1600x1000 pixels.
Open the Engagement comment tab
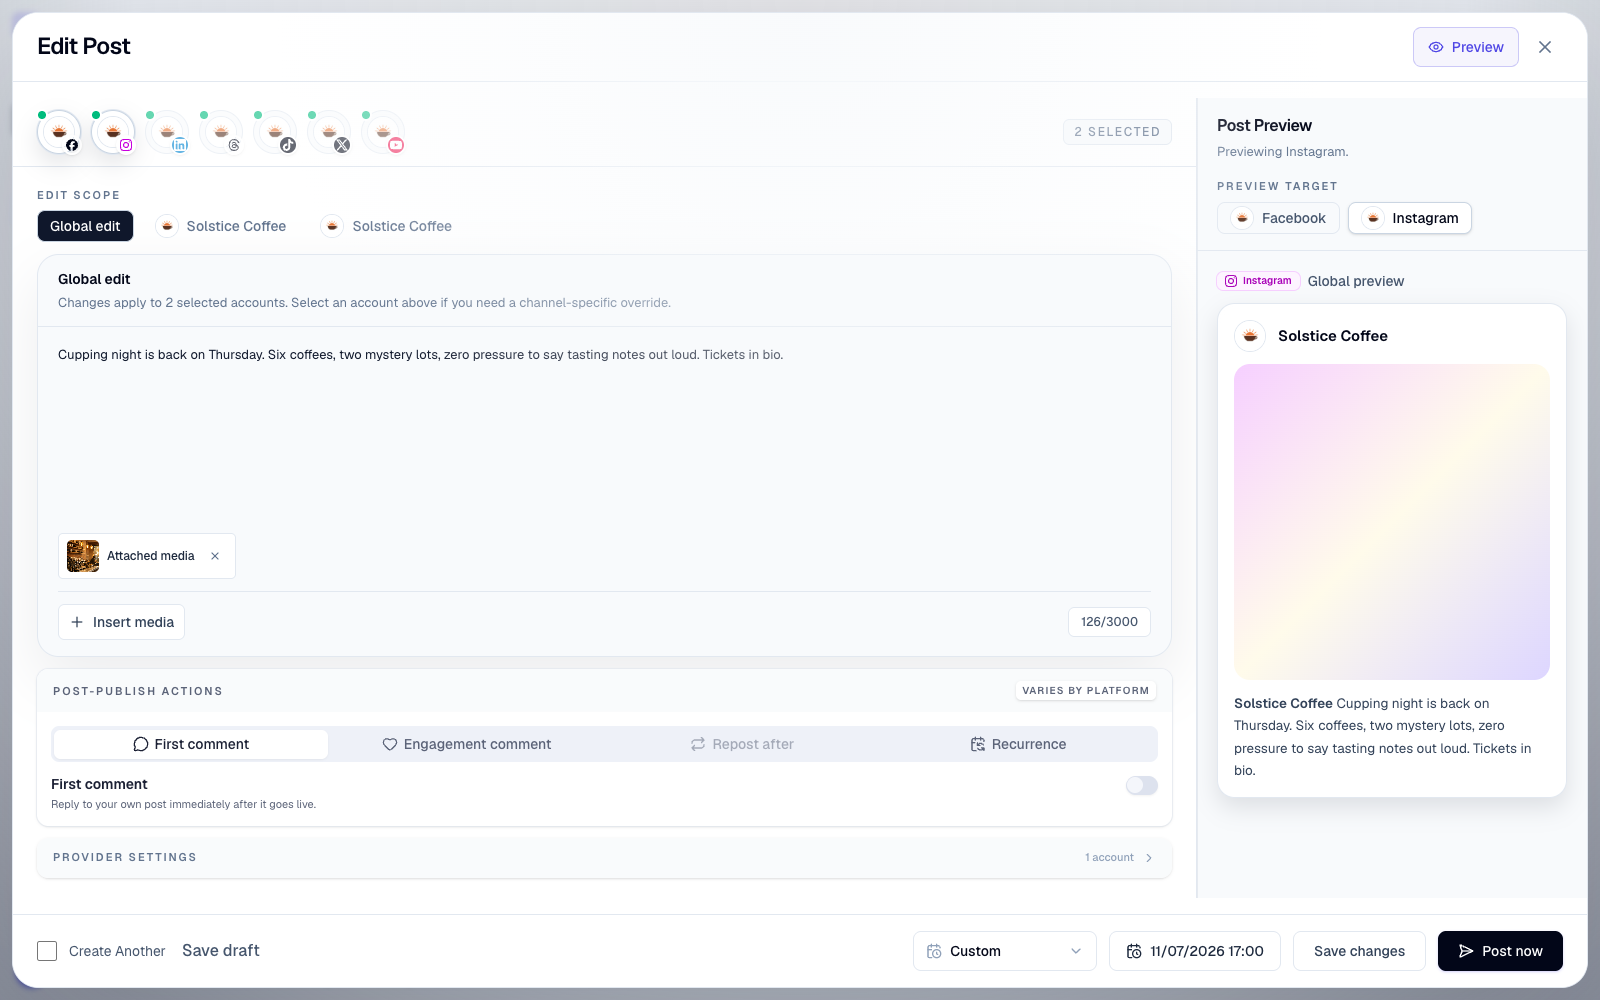click(466, 744)
